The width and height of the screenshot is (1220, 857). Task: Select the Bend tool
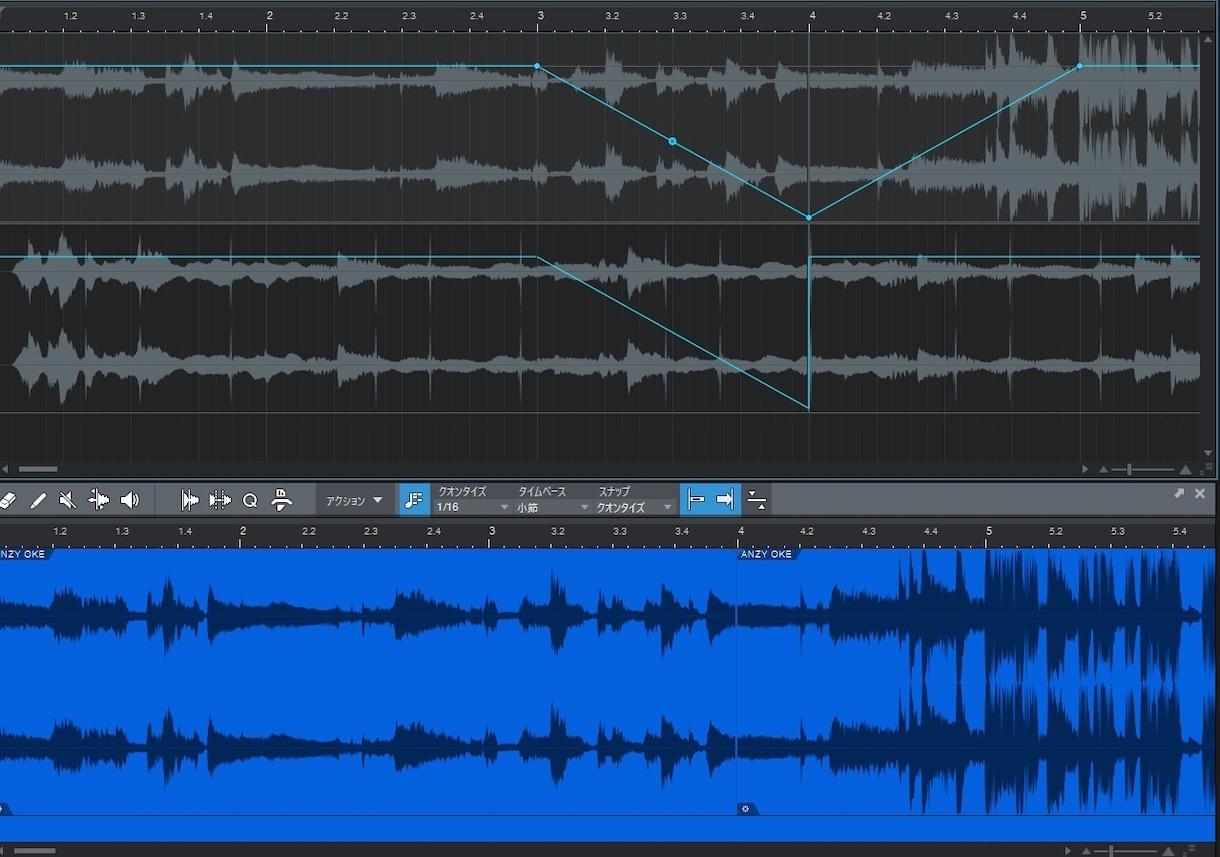coord(99,499)
